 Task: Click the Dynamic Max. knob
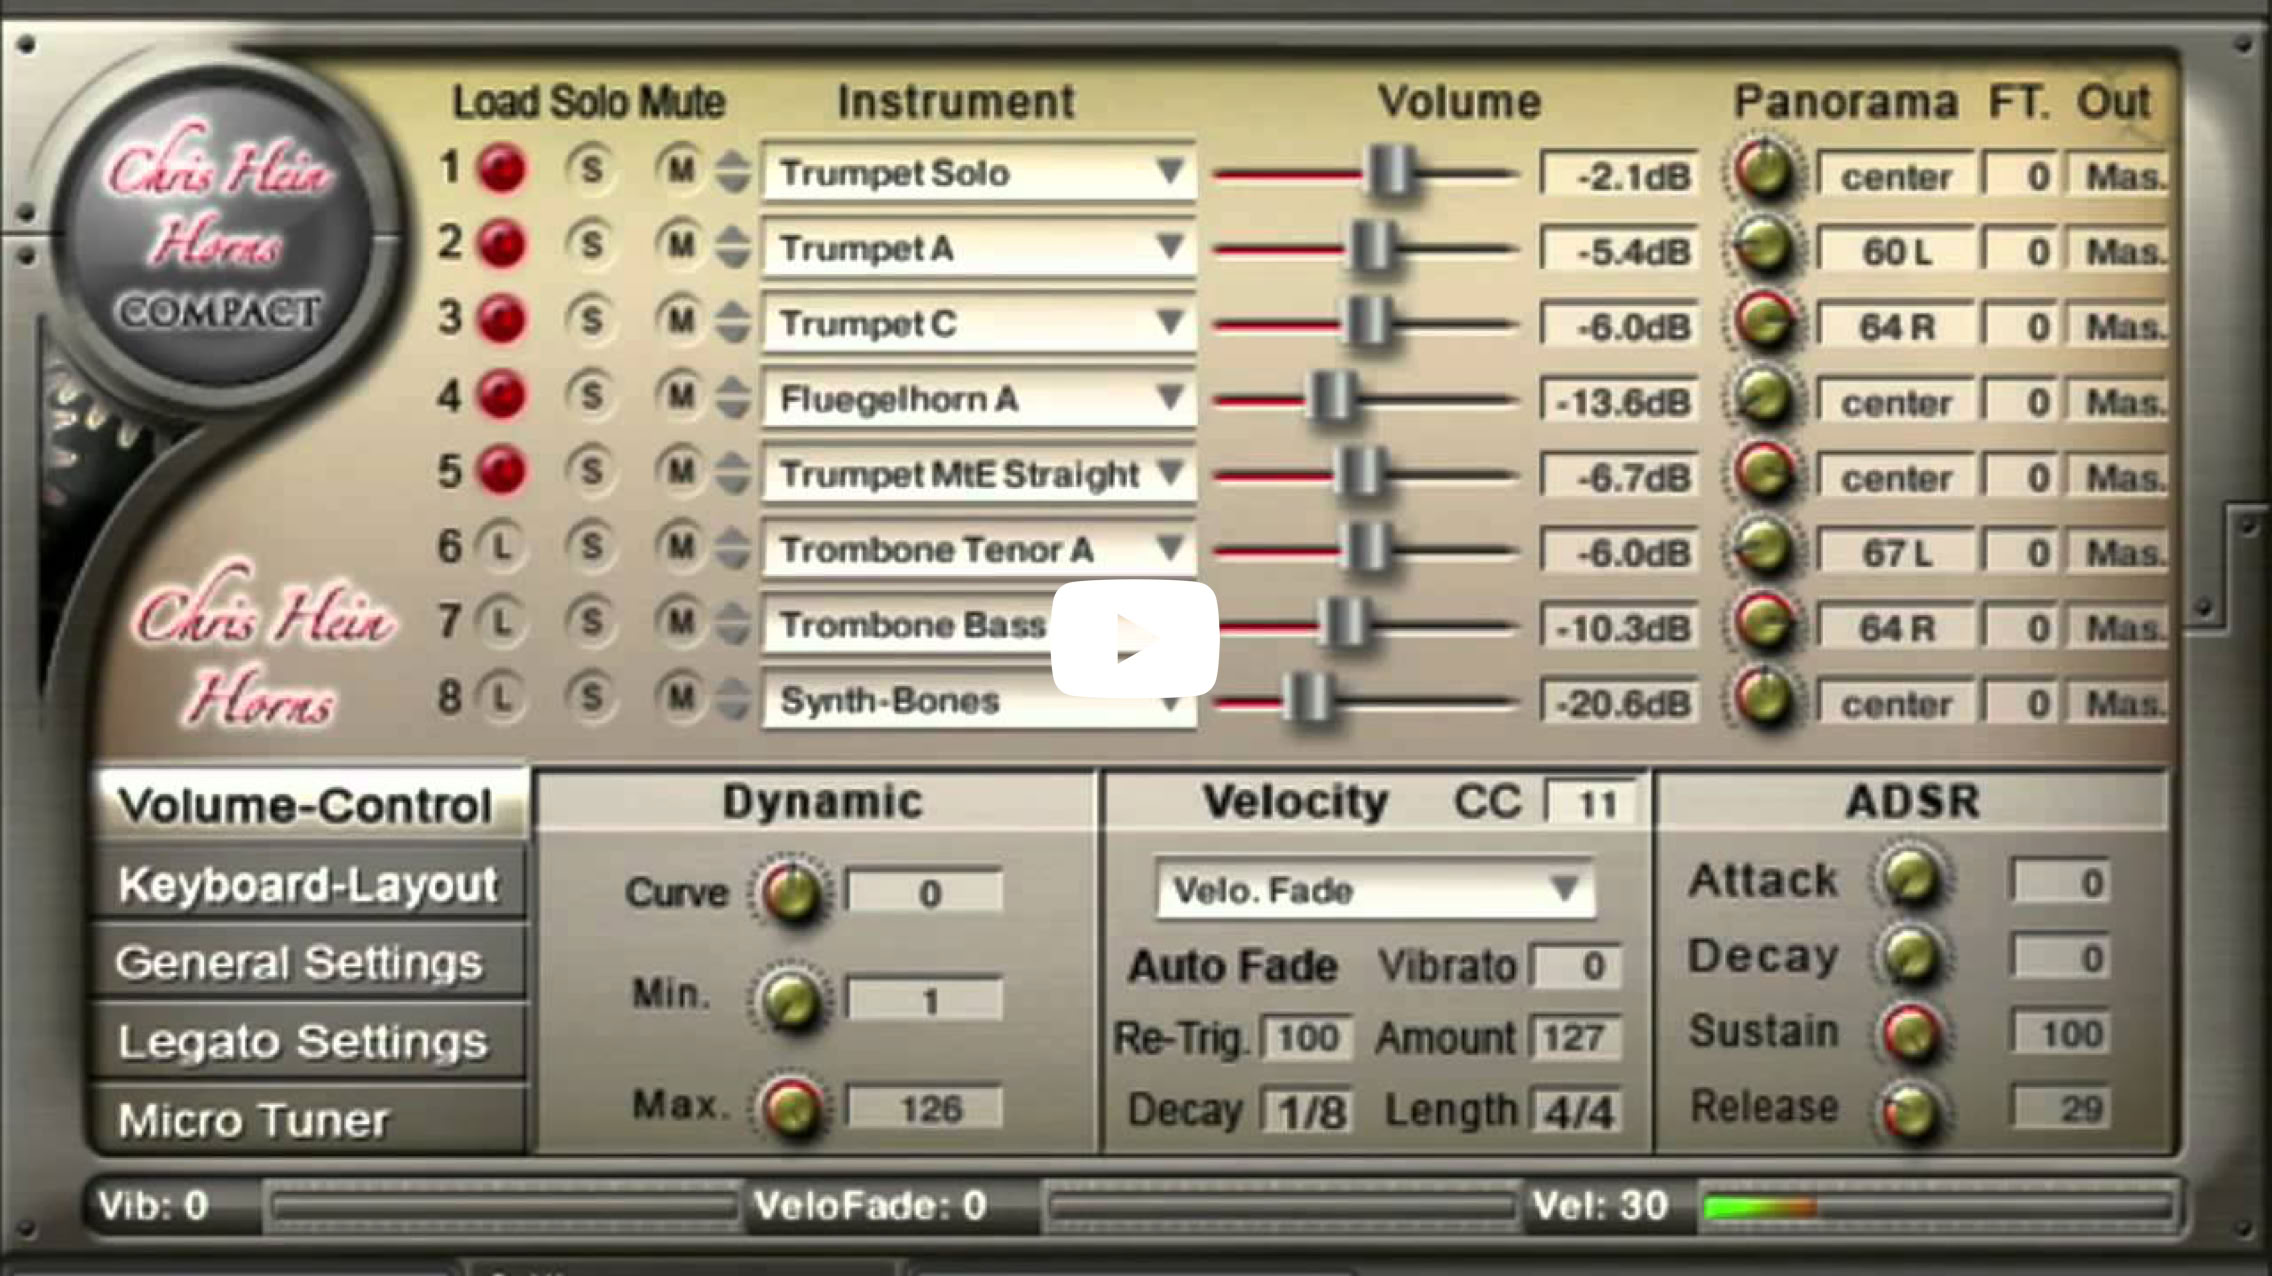coord(792,1108)
